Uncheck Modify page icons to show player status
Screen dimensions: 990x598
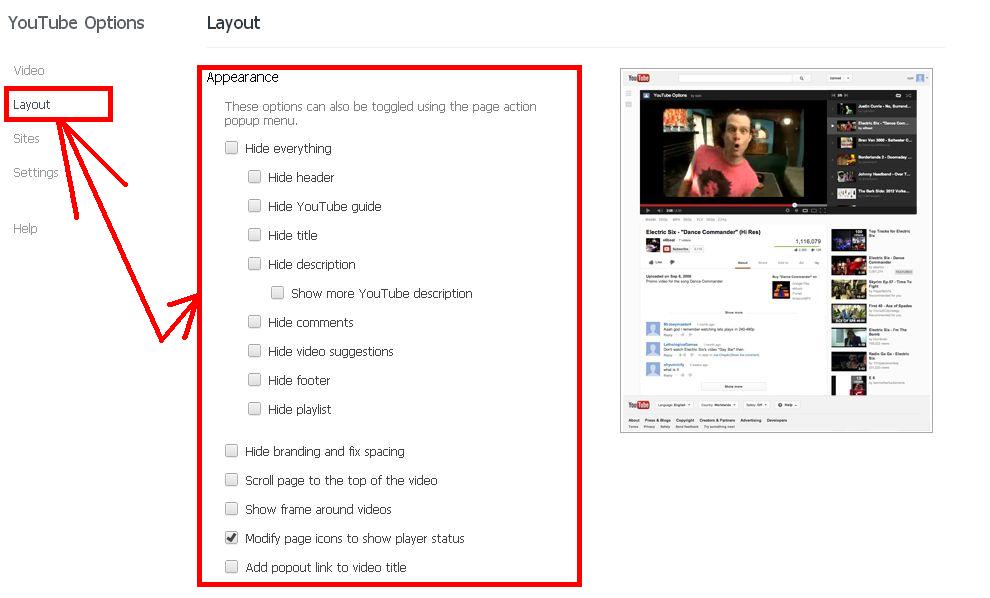(x=232, y=538)
